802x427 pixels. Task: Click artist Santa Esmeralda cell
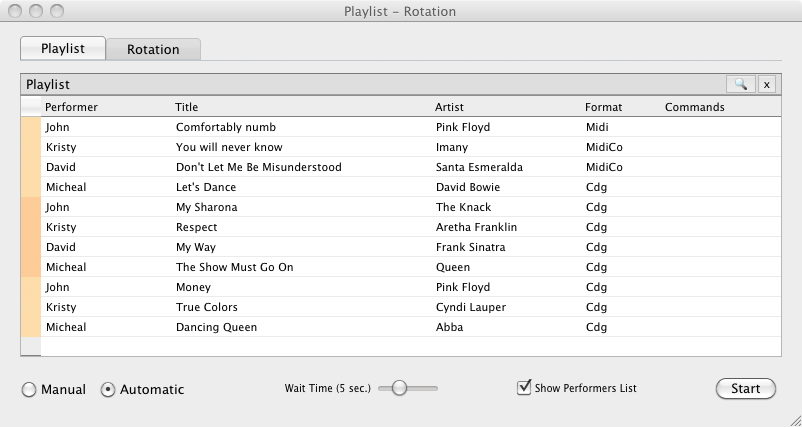pyautogui.click(x=479, y=167)
